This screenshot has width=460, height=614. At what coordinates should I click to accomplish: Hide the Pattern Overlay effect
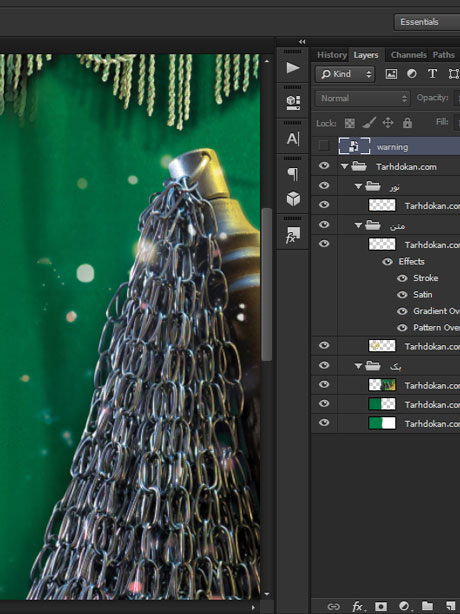402,328
